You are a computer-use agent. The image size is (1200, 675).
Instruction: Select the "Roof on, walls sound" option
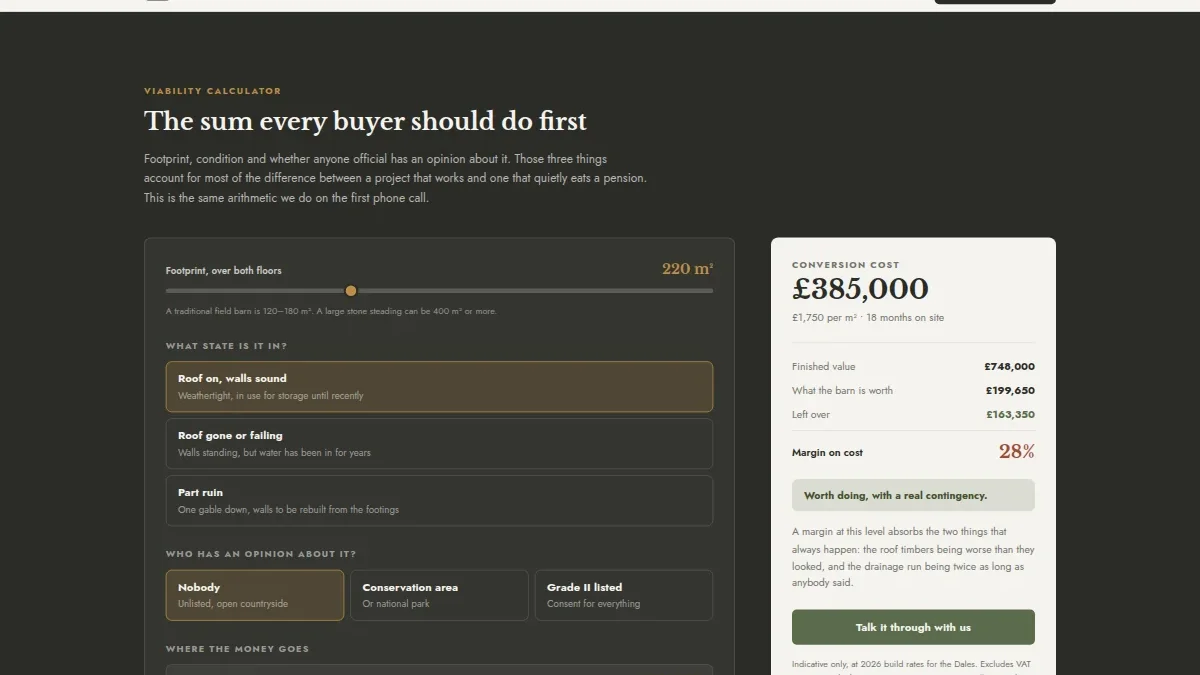coord(439,387)
